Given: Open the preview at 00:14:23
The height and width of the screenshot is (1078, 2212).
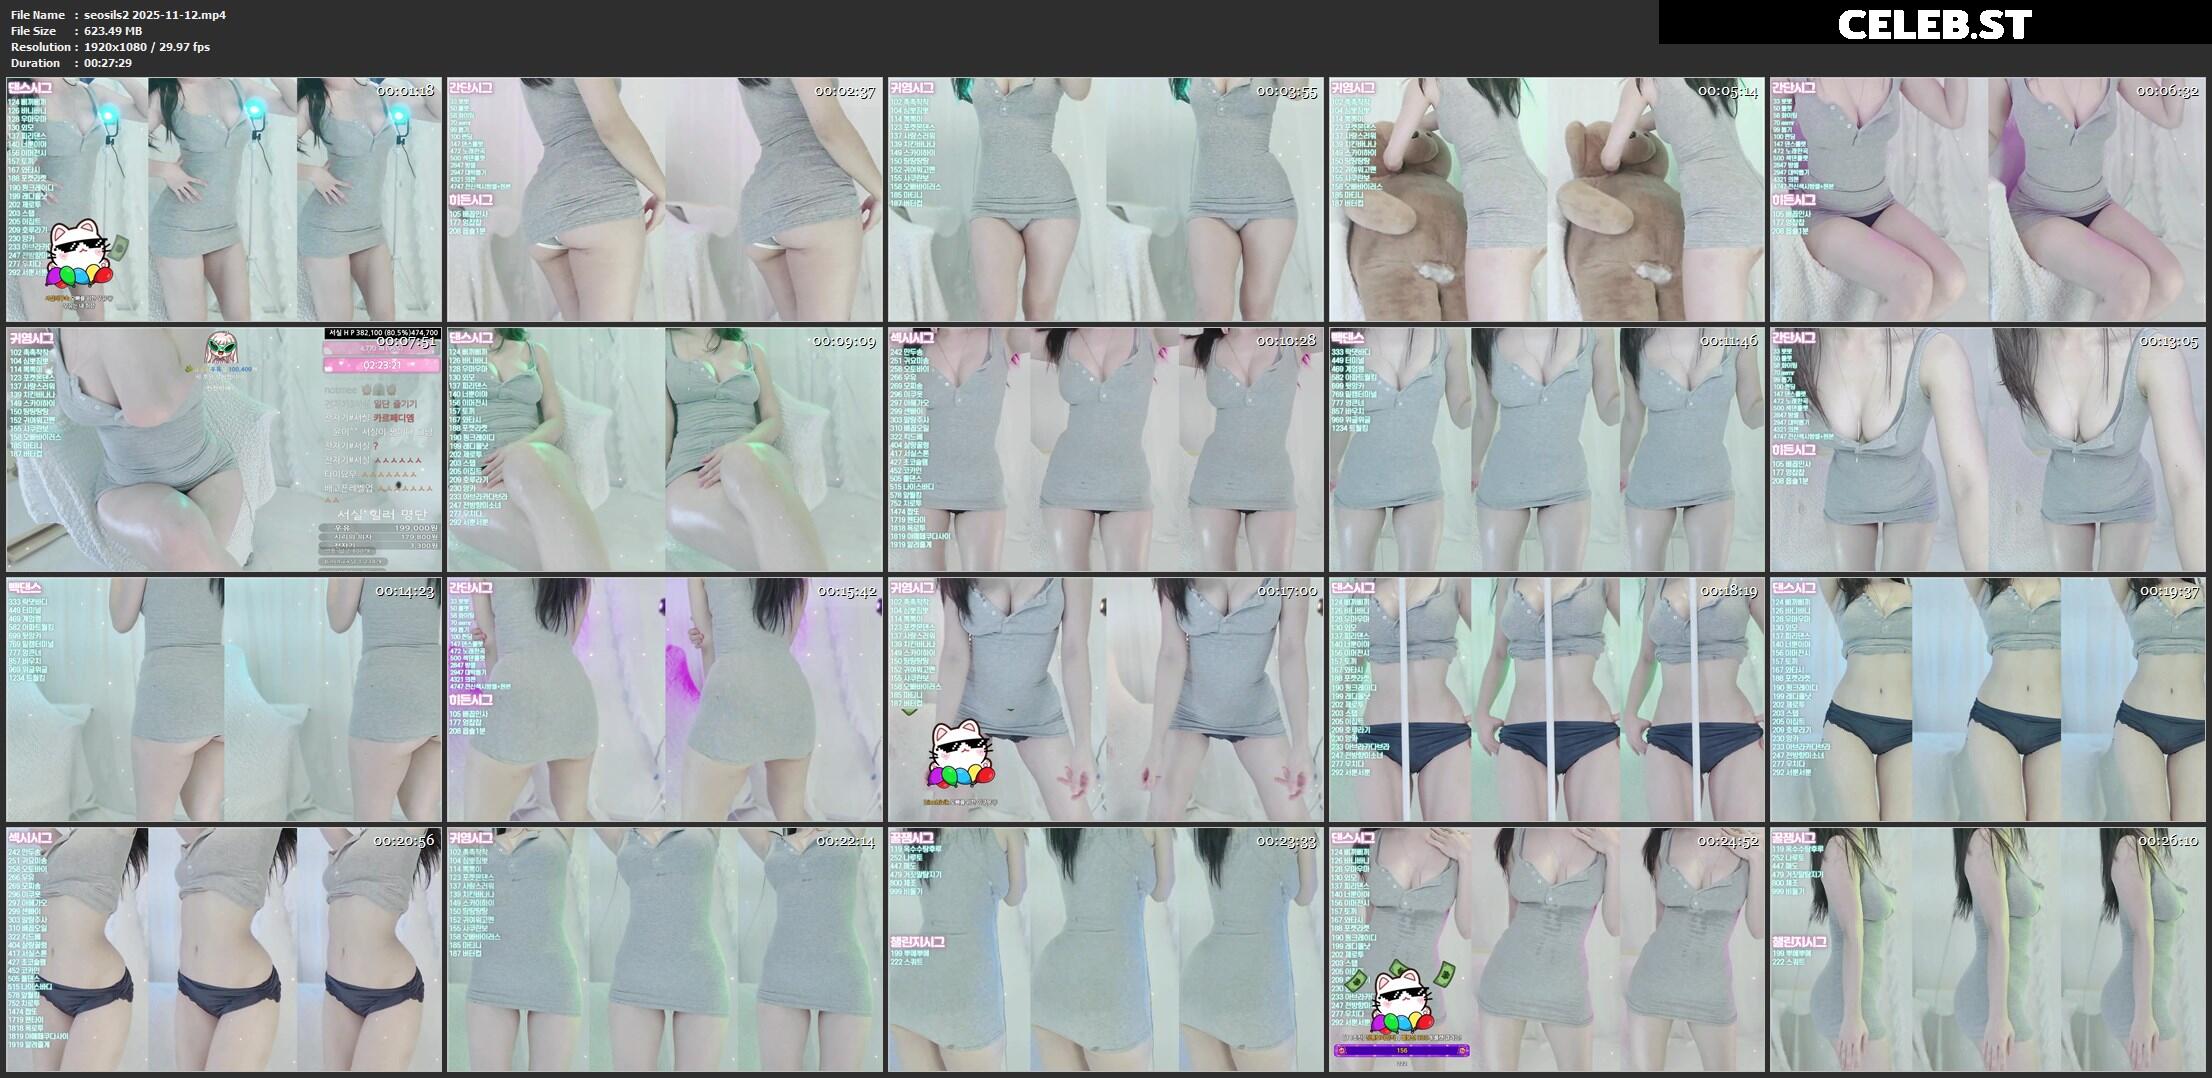Looking at the screenshot, I should point(224,700).
